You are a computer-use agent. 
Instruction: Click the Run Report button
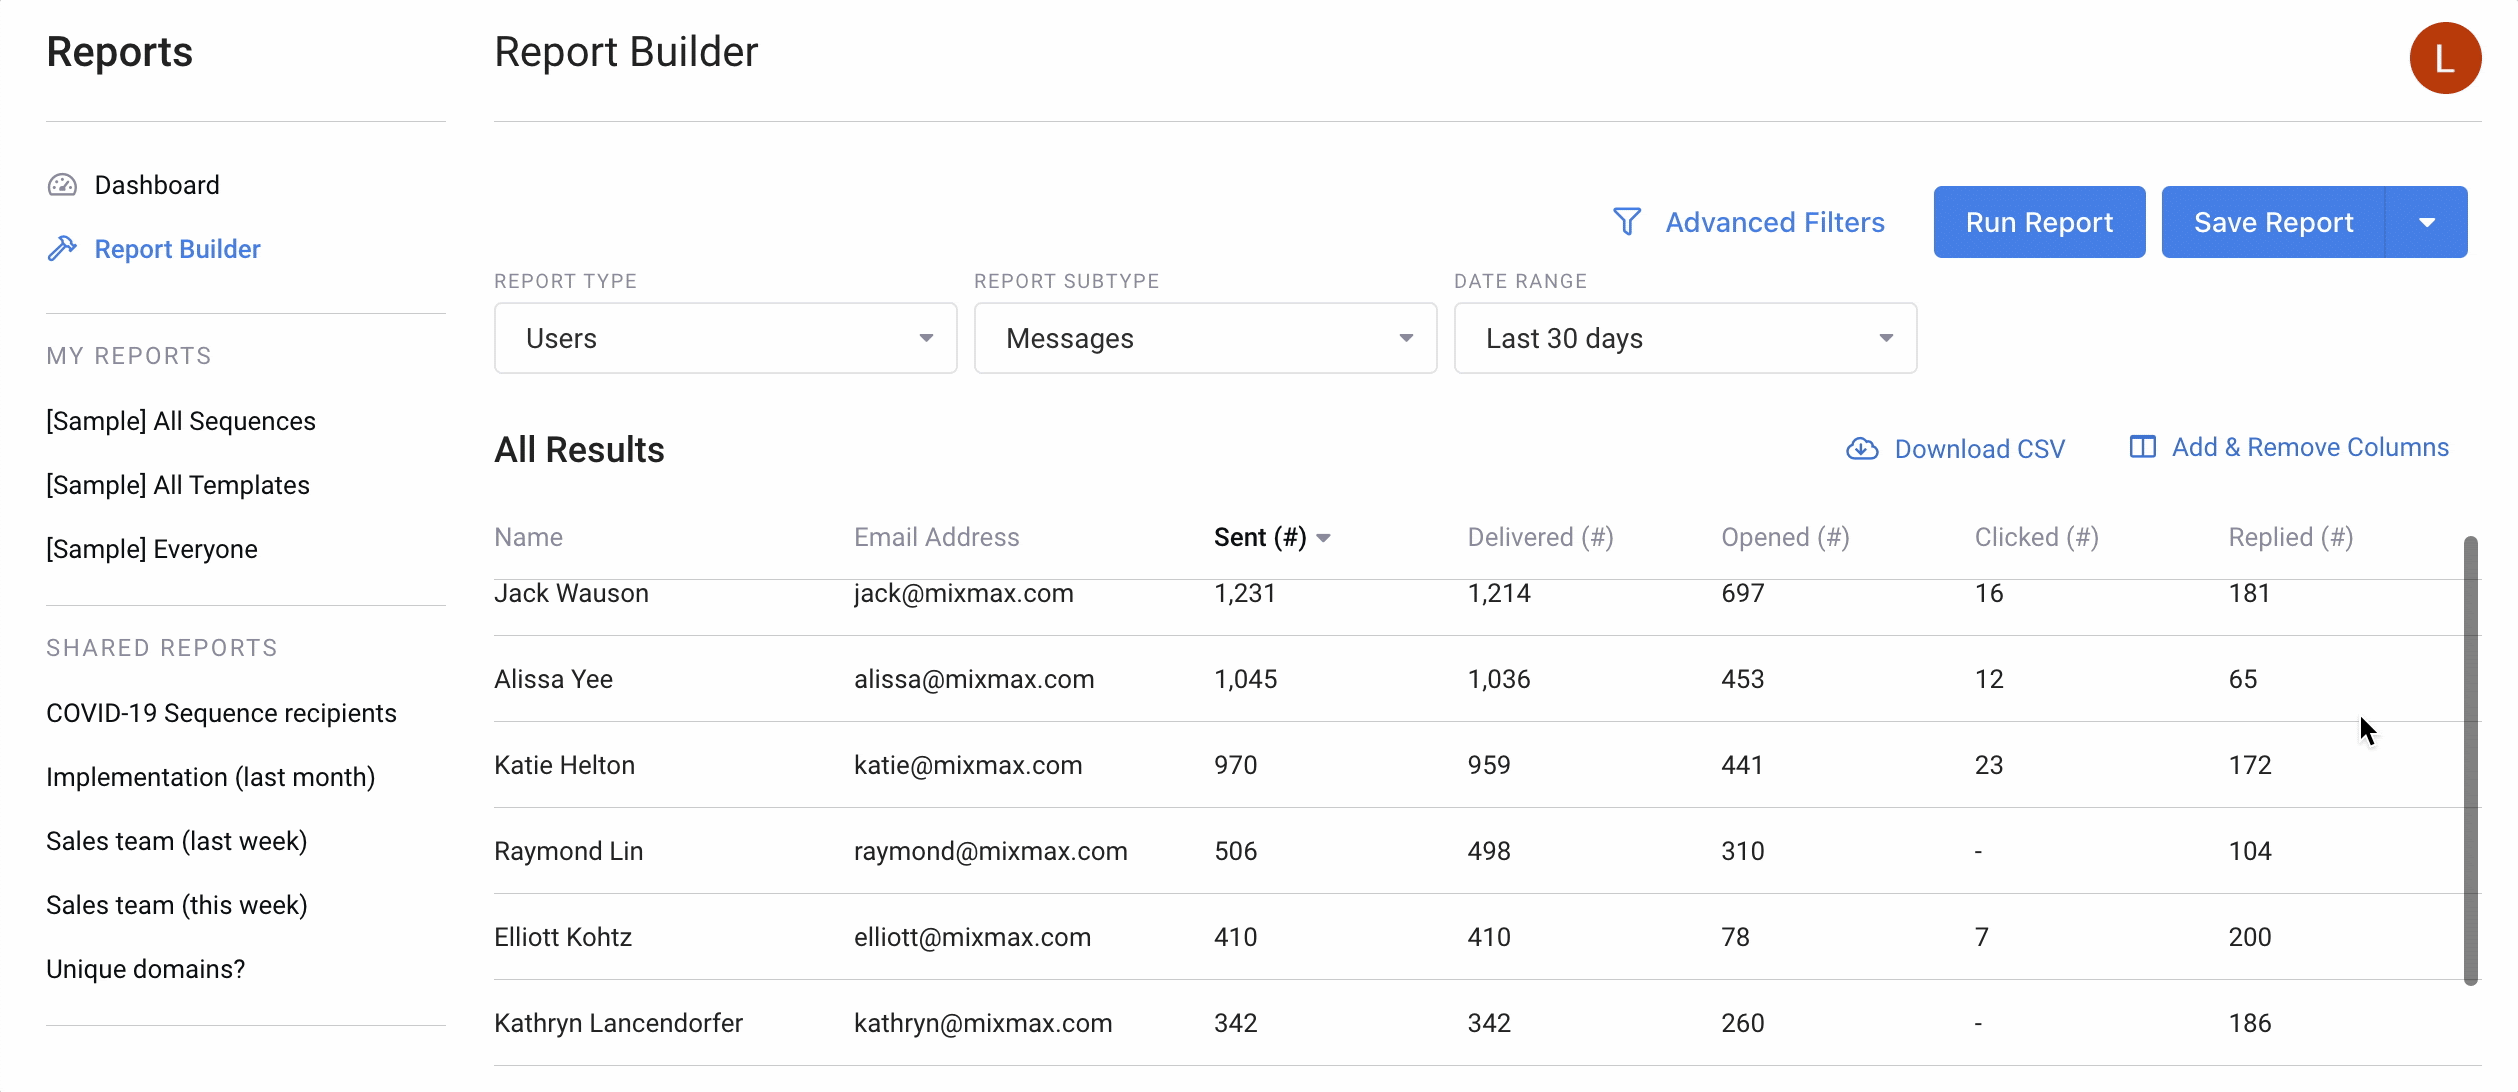point(2039,223)
